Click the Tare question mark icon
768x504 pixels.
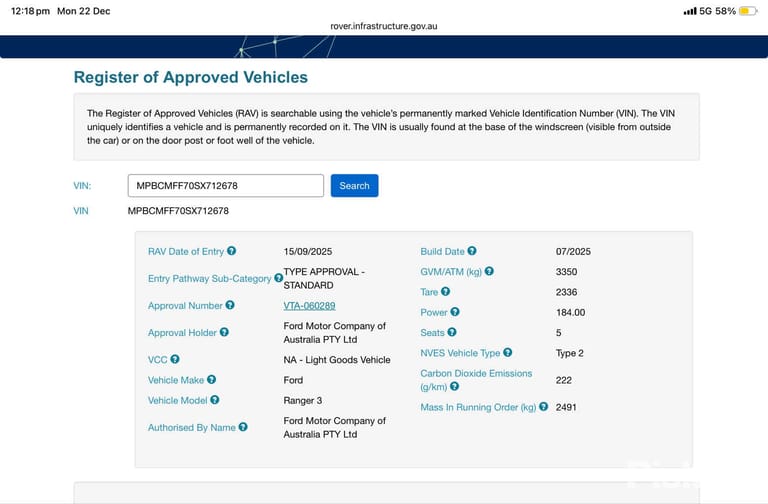point(445,291)
